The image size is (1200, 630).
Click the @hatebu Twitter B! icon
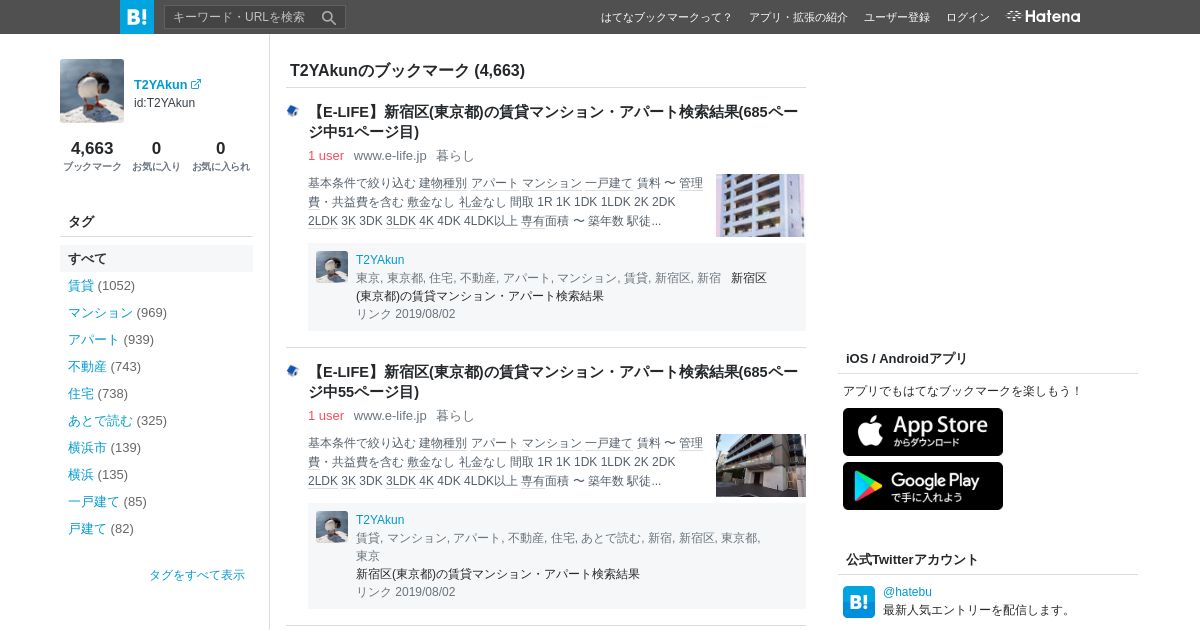(x=859, y=602)
